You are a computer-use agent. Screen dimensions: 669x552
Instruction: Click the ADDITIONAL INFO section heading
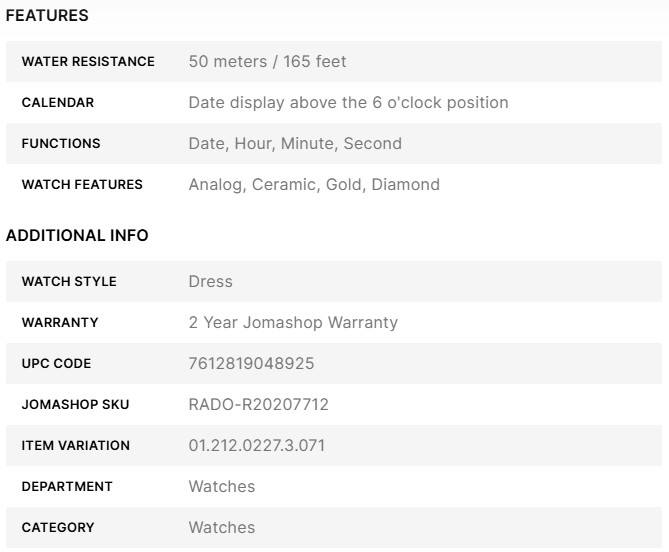pyautogui.click(x=77, y=236)
